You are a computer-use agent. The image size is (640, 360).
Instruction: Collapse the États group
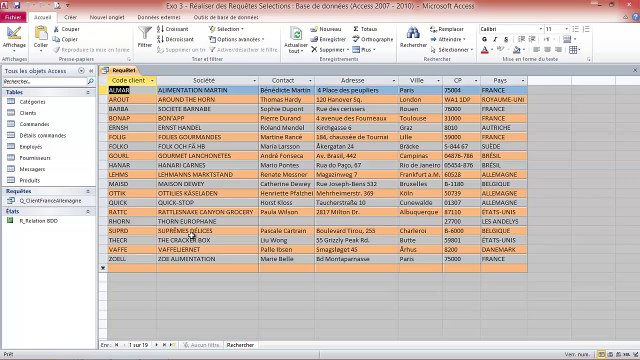click(88, 211)
